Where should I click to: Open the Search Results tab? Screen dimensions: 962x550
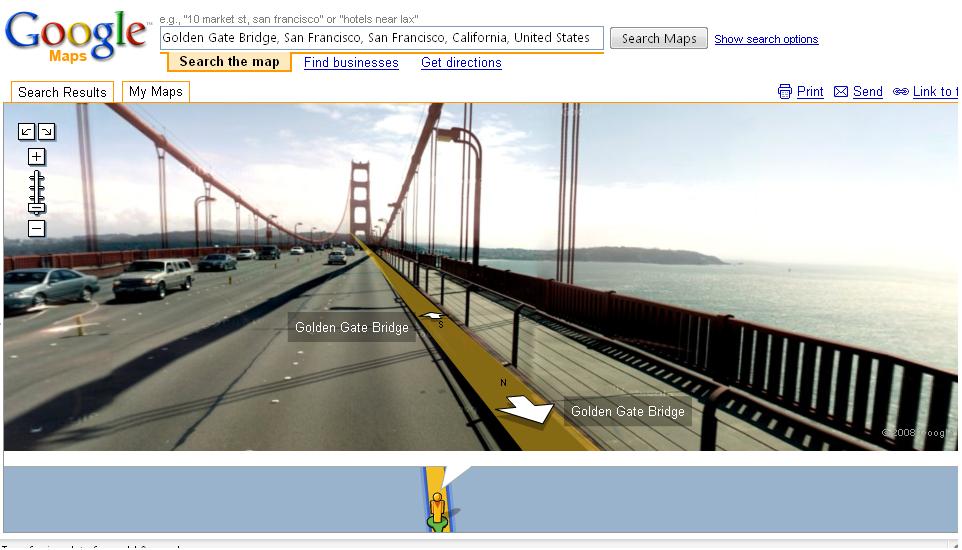click(63, 92)
